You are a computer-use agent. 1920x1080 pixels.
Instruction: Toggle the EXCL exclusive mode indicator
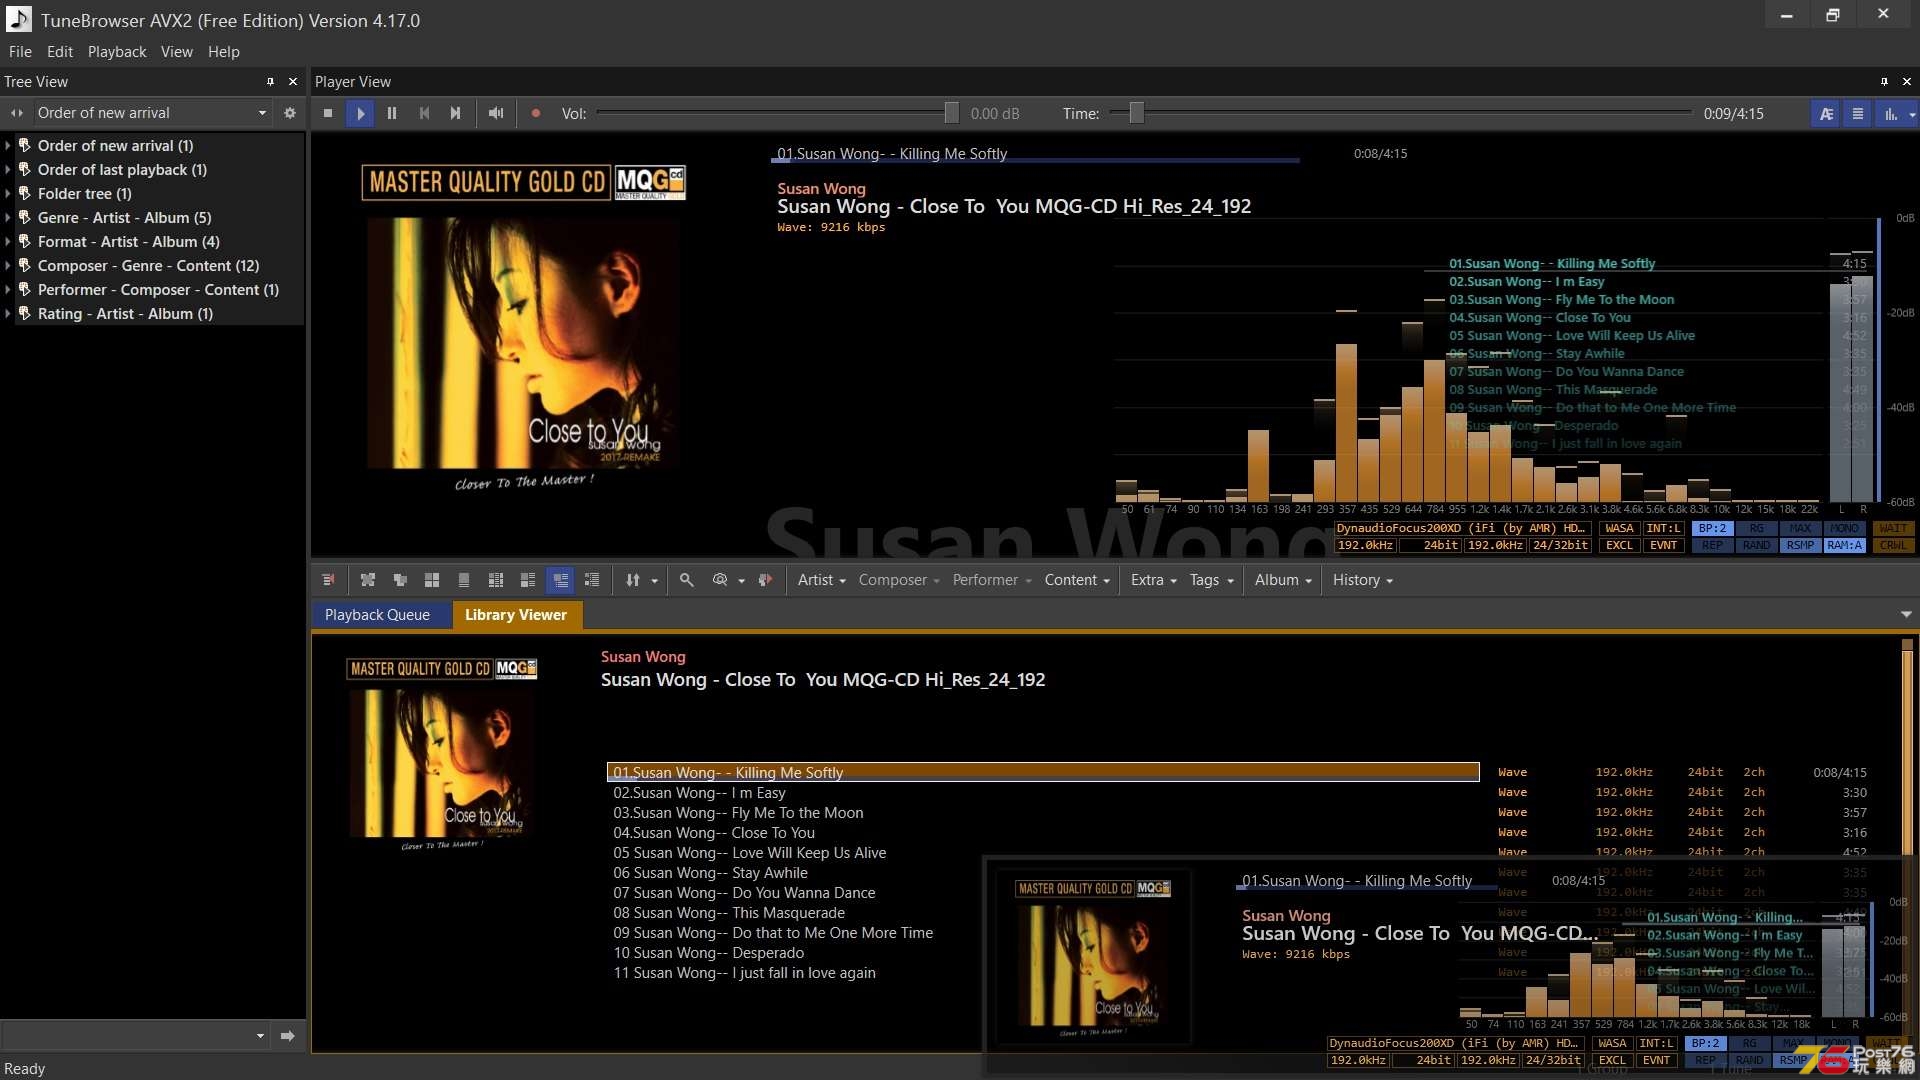pyautogui.click(x=1619, y=546)
